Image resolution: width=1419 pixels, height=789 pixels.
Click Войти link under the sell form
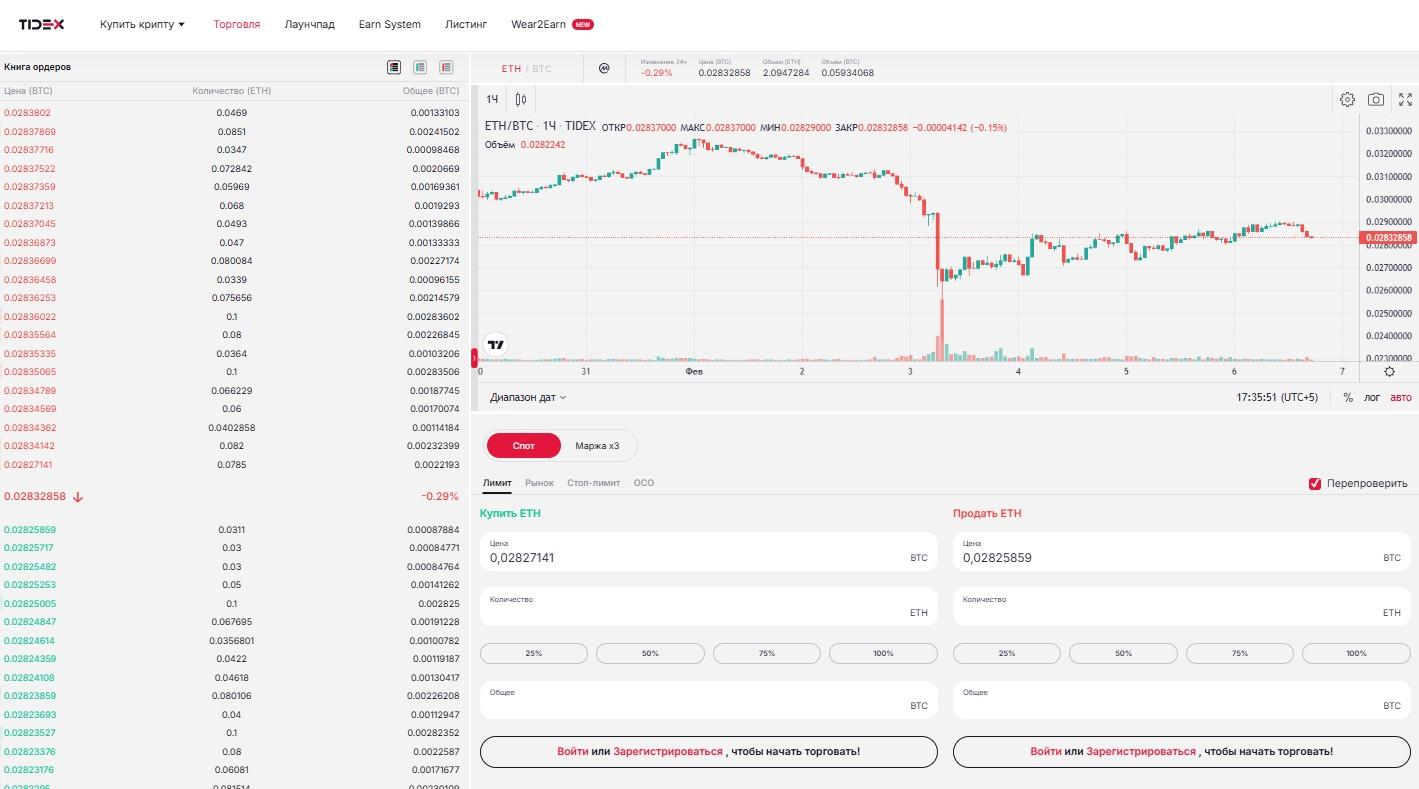(x=1046, y=751)
